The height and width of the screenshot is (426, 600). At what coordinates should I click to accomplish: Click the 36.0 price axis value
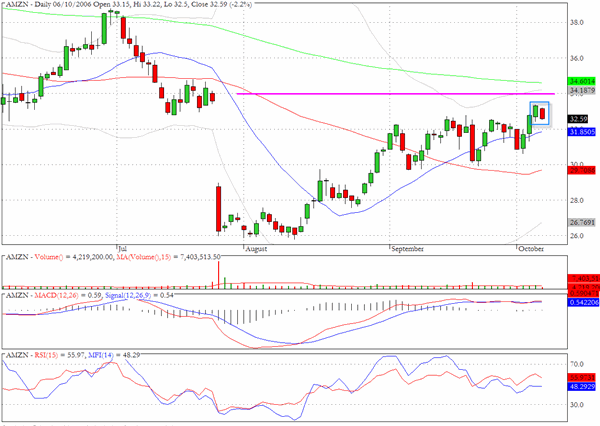point(577,58)
